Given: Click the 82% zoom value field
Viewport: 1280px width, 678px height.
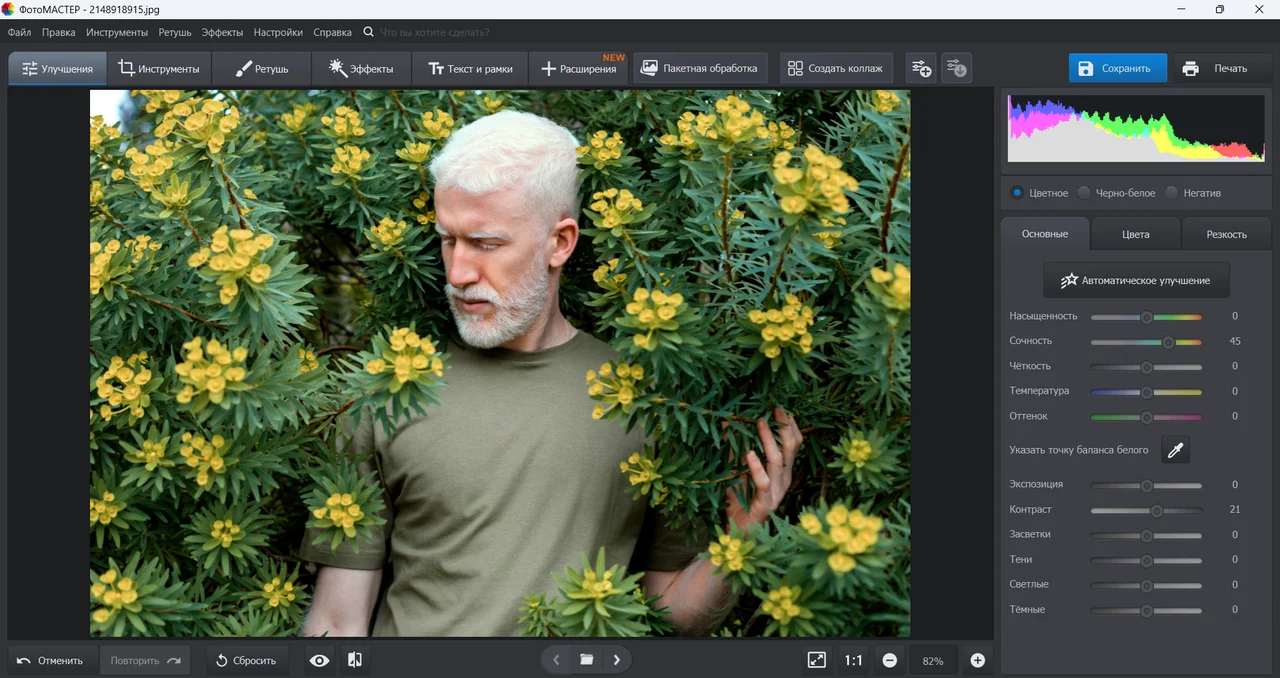Looking at the screenshot, I should 933,661.
